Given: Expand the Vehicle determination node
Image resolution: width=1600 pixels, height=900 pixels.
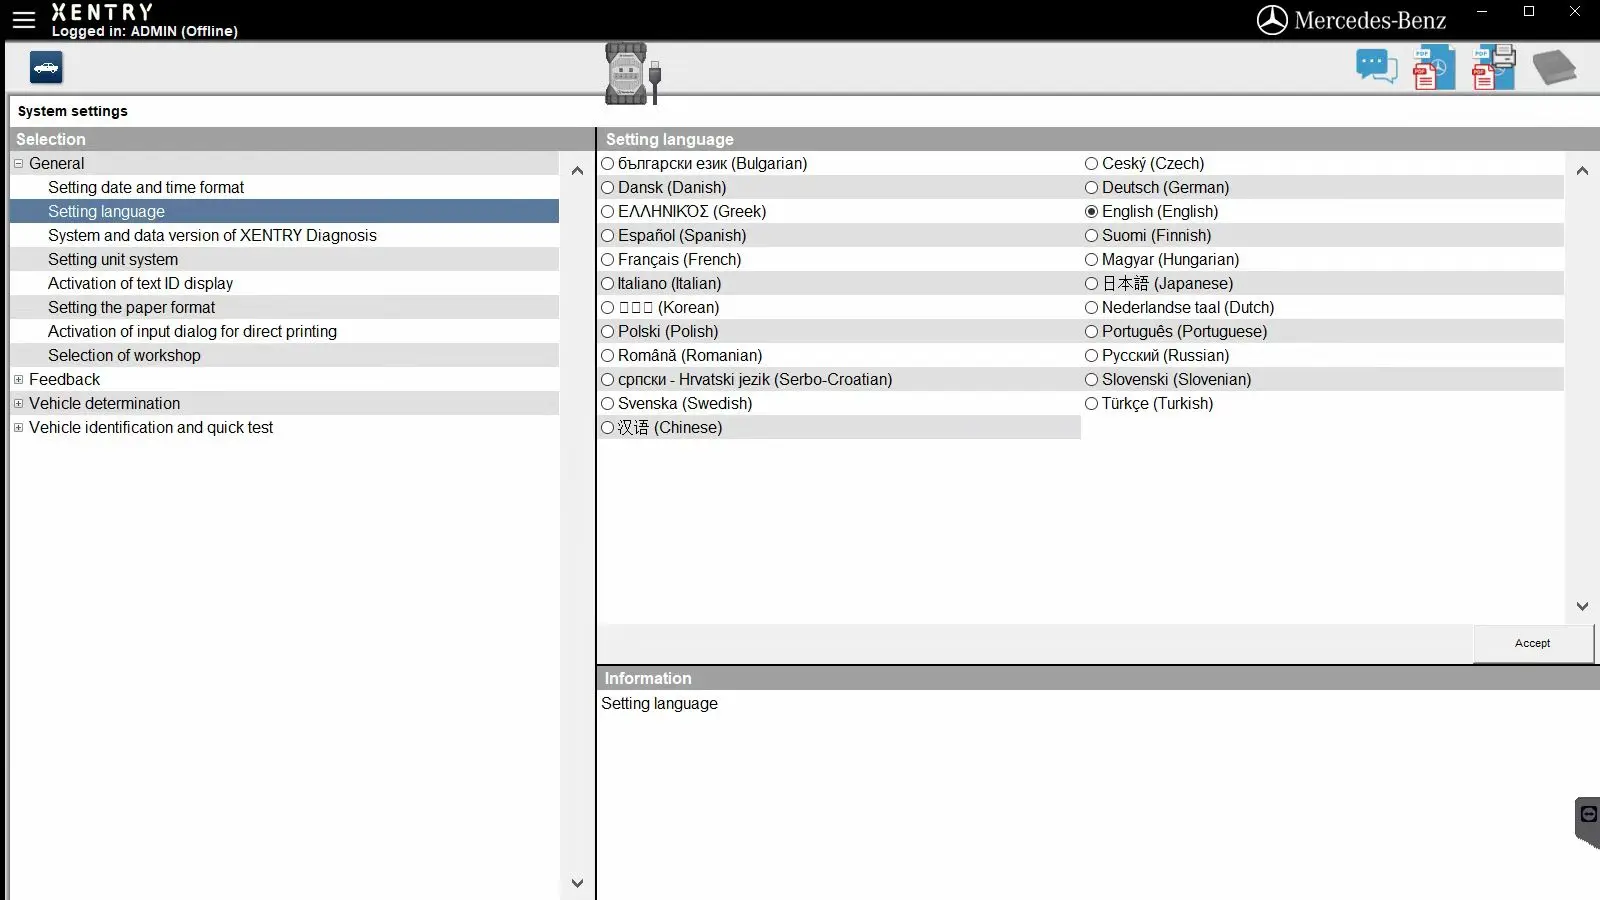Looking at the screenshot, I should click(18, 403).
